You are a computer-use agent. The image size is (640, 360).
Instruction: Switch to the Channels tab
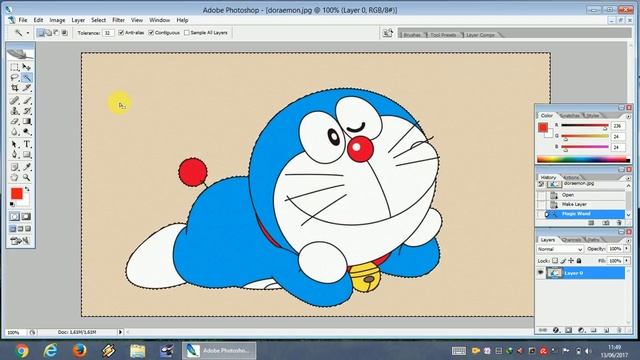click(571, 240)
